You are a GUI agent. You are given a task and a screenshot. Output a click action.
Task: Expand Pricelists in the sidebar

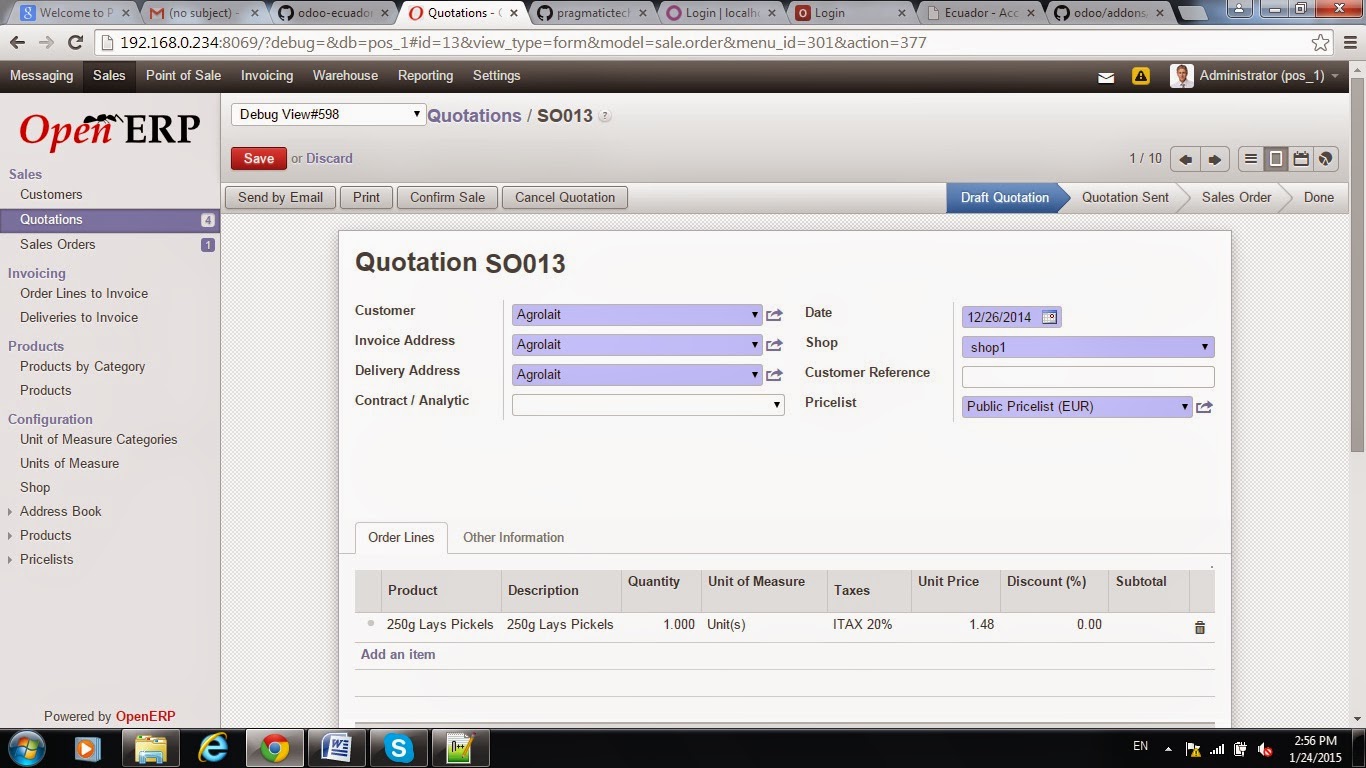46,559
